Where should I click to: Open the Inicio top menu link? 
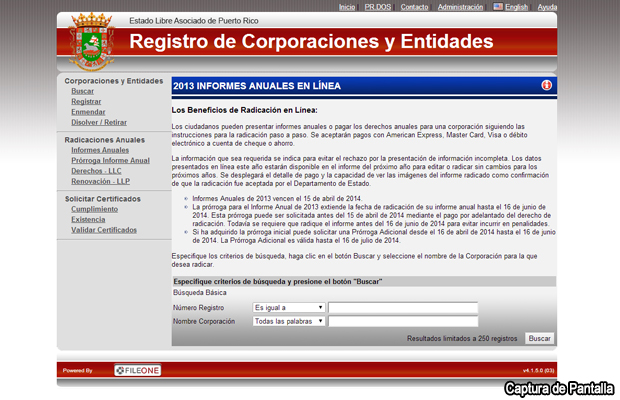(x=347, y=7)
